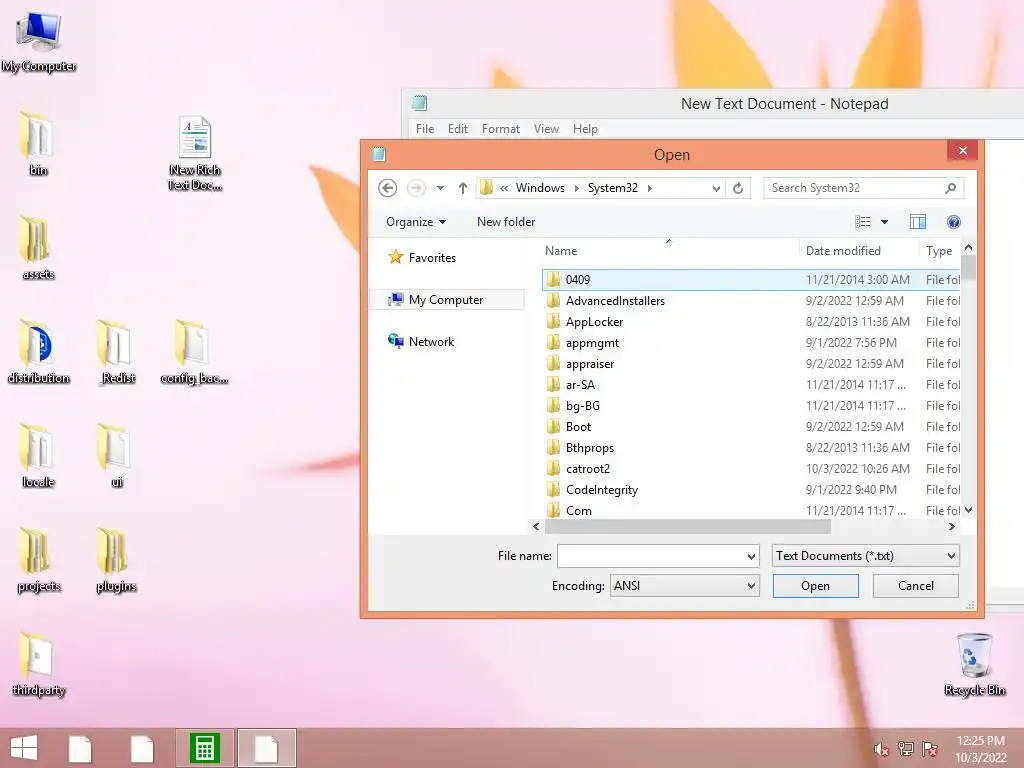Screen dimensions: 1024x768
Task: Select the bg-BG folder
Action: click(x=751, y=406)
